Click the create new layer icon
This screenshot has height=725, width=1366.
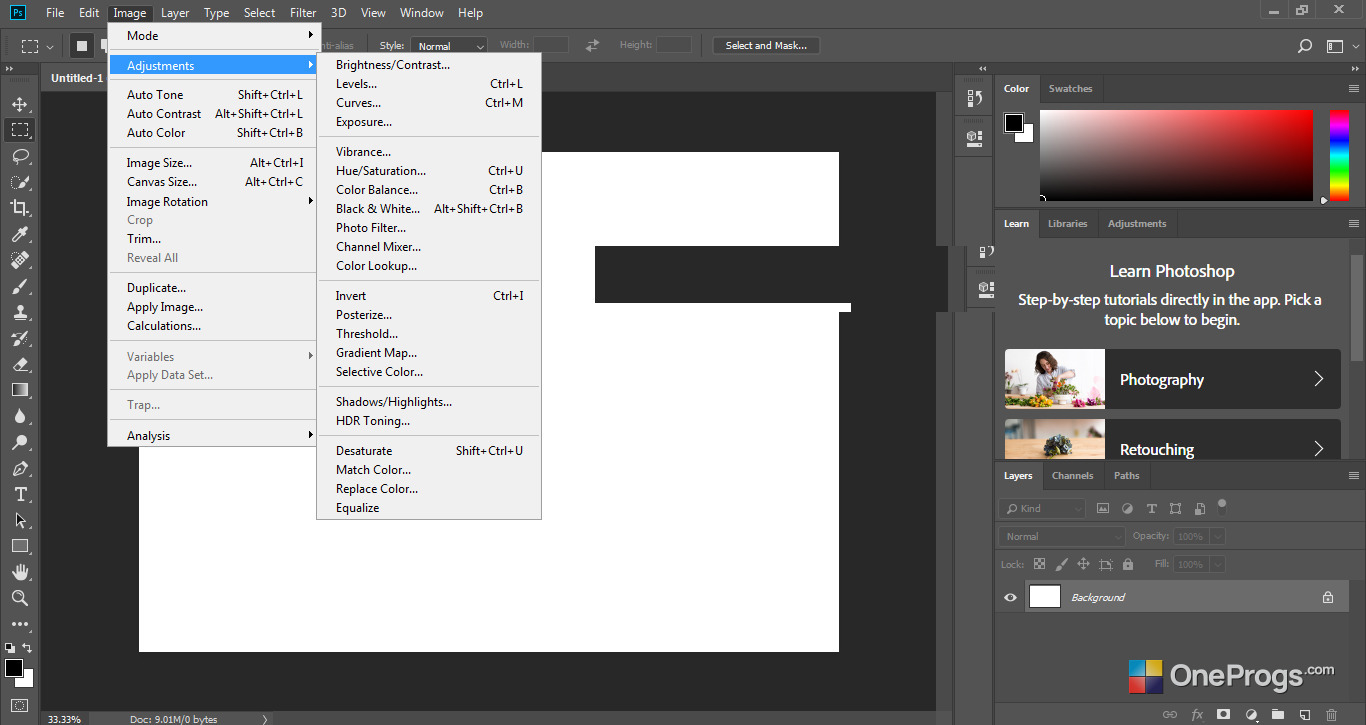pyautogui.click(x=1305, y=715)
